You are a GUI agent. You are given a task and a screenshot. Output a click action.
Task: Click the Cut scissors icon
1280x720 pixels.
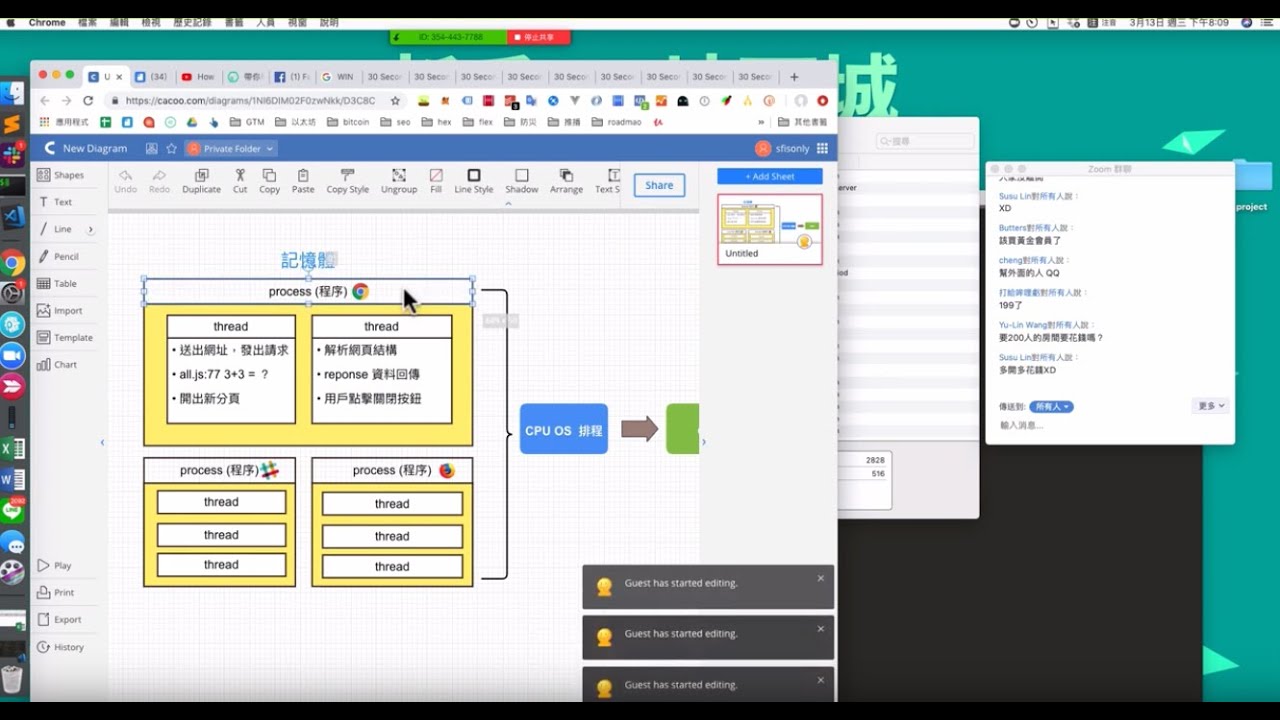coord(240,181)
